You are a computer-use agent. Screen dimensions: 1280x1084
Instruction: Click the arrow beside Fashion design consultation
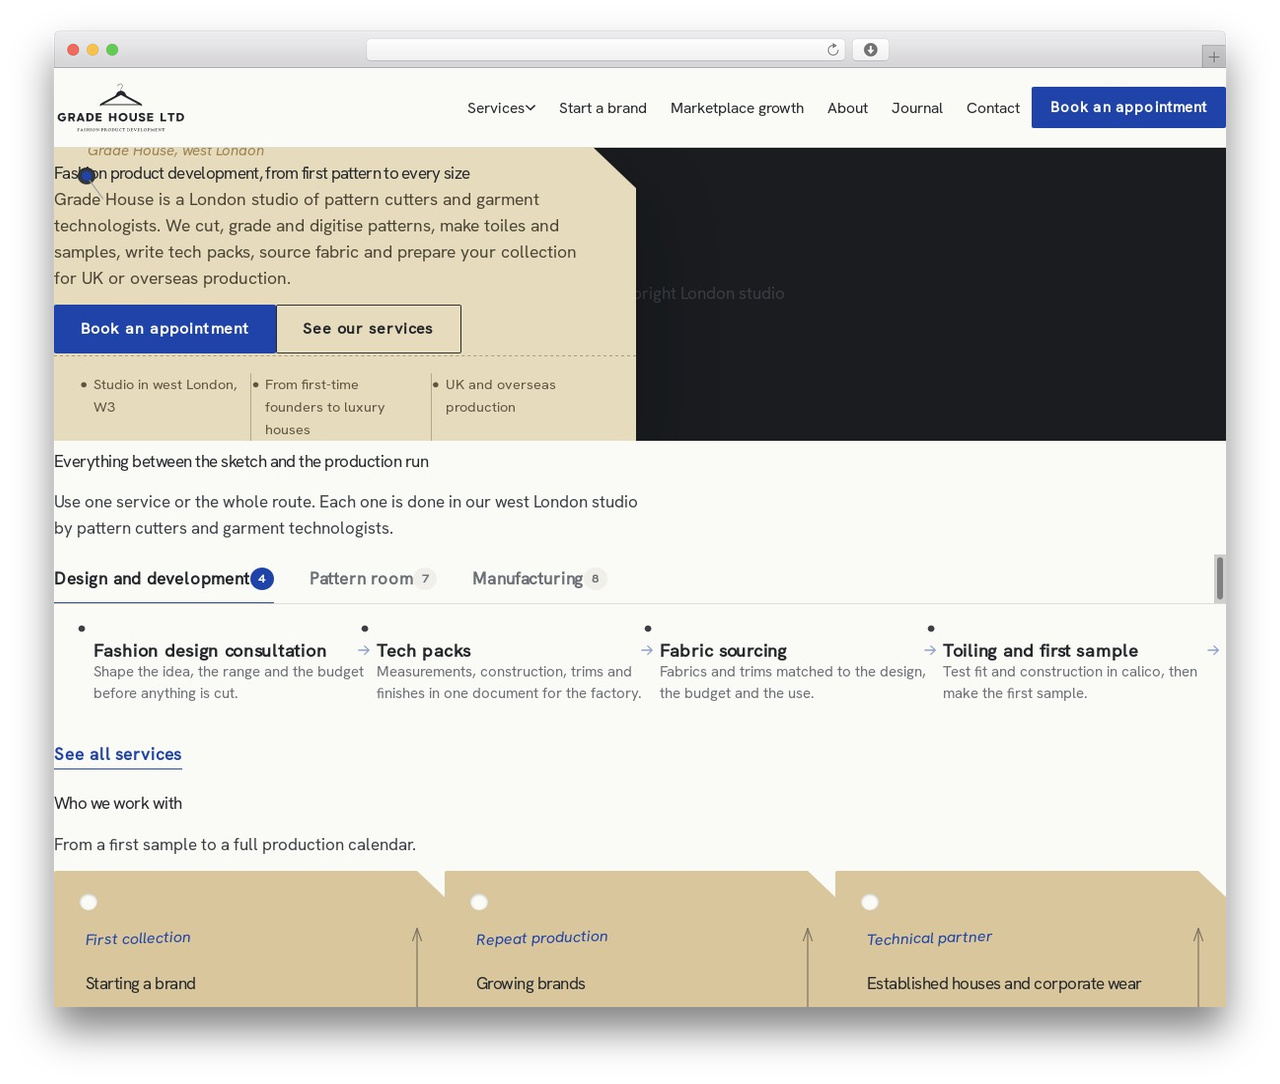[x=364, y=650]
